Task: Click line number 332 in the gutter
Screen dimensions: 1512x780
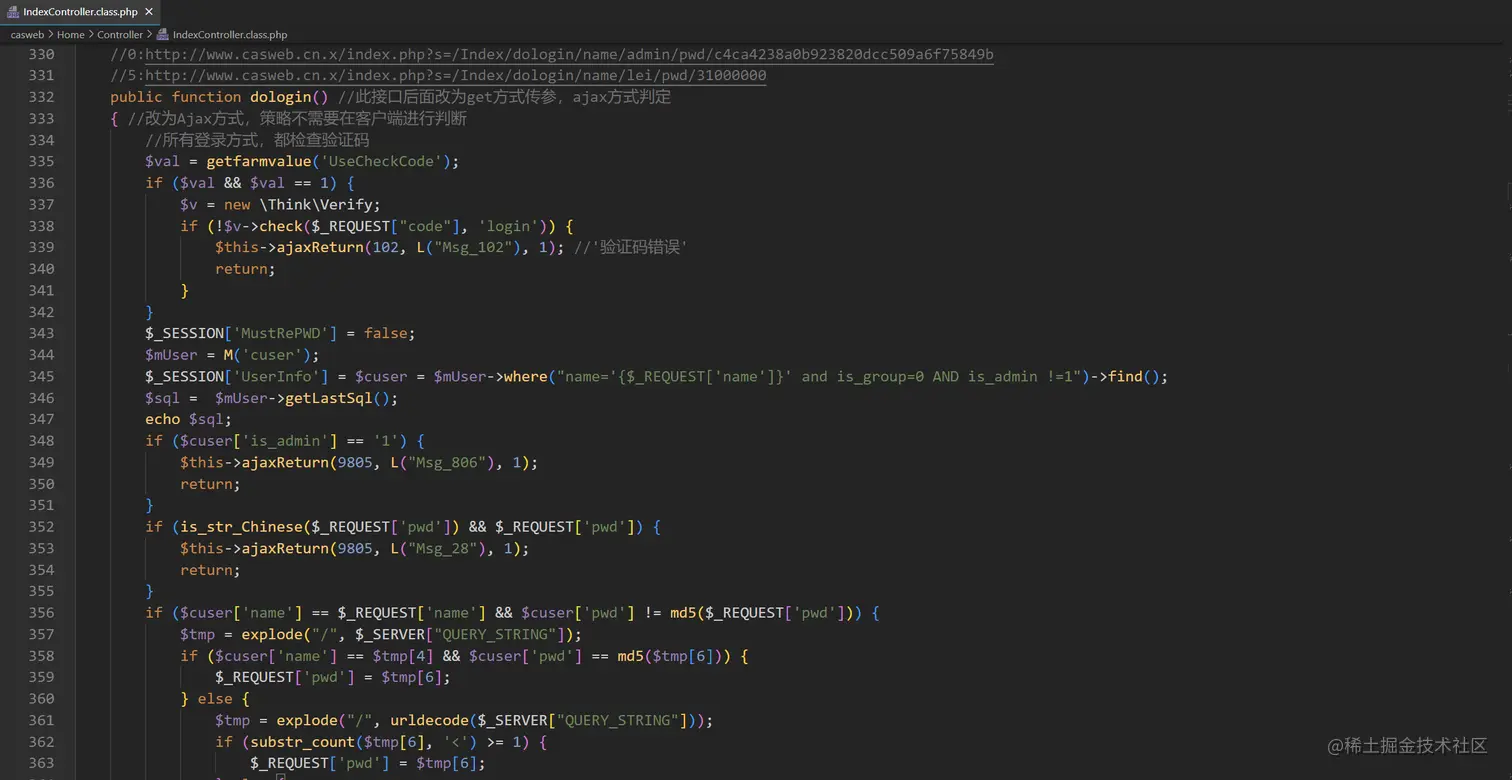Action: (x=41, y=97)
